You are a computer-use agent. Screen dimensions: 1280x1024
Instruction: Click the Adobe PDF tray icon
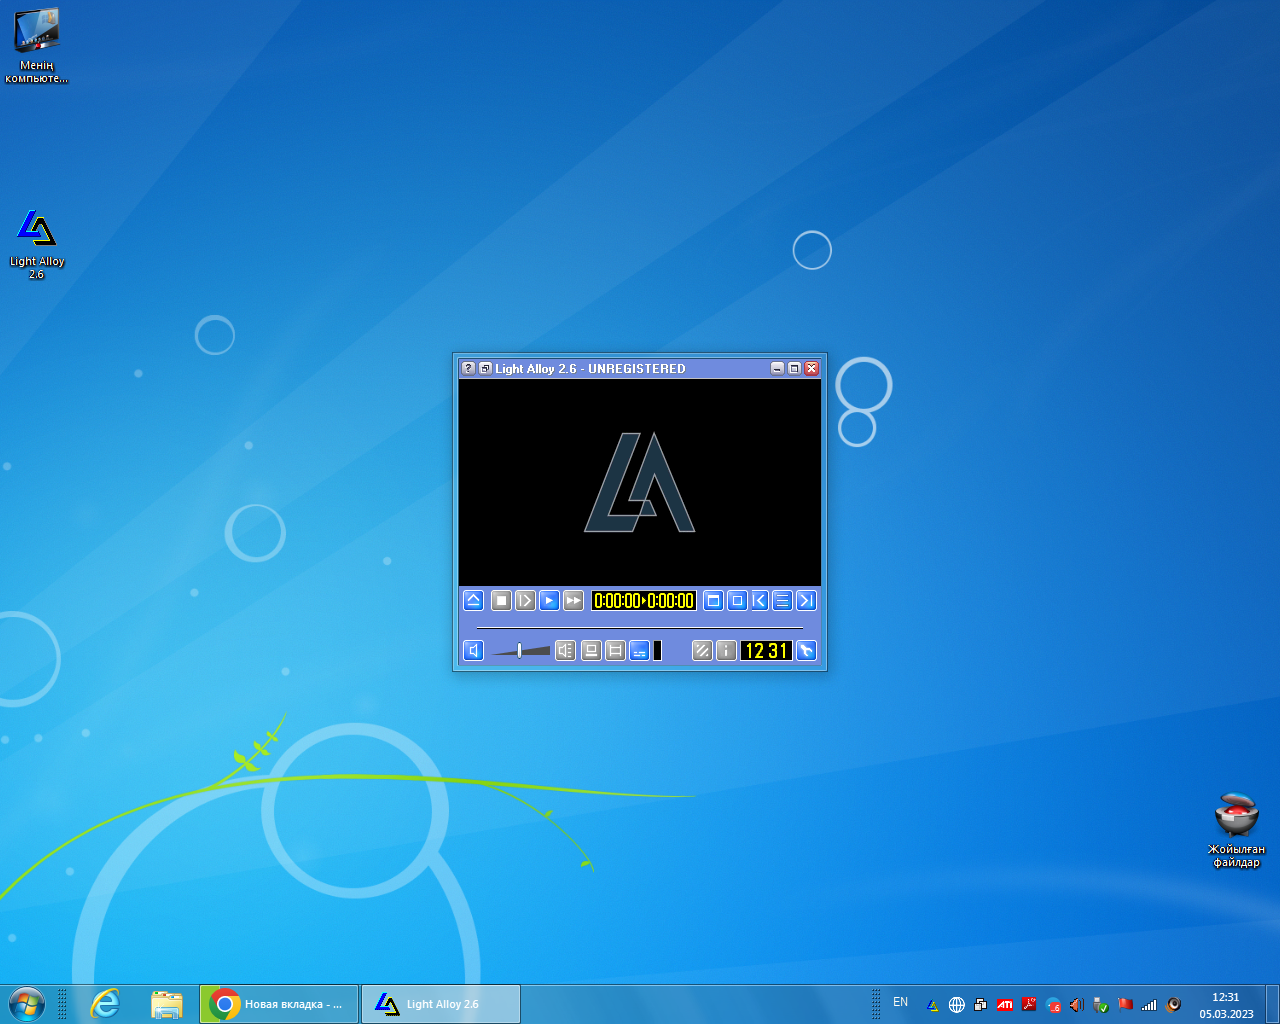(x=1029, y=1005)
